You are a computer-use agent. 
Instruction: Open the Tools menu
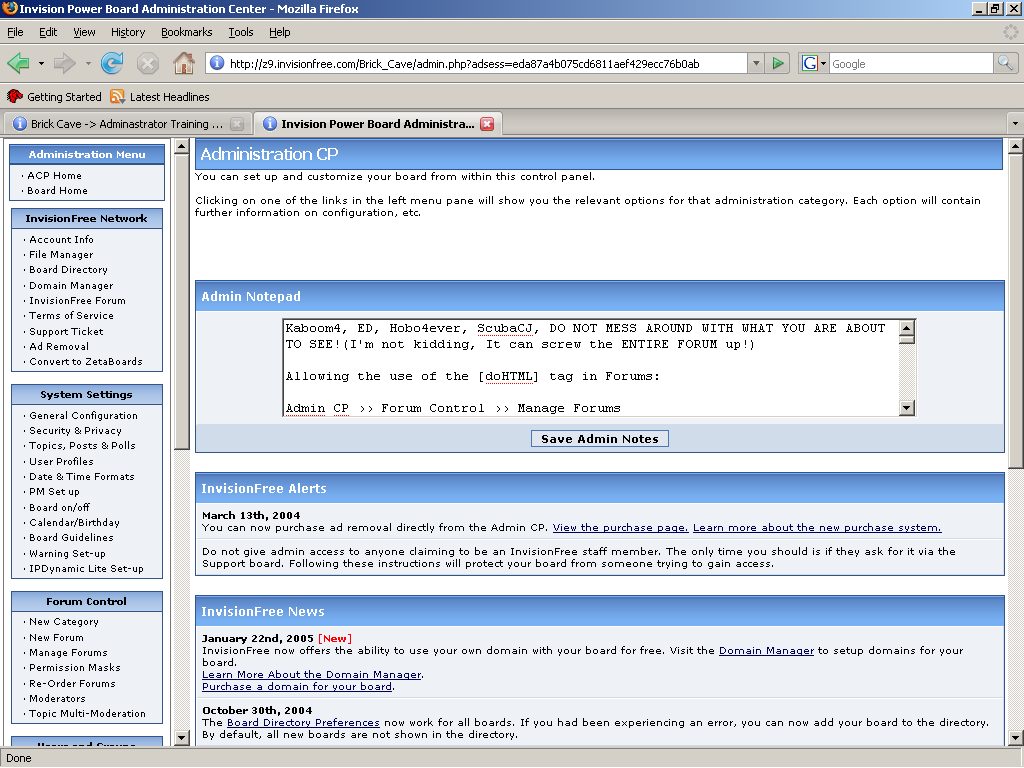click(x=240, y=32)
